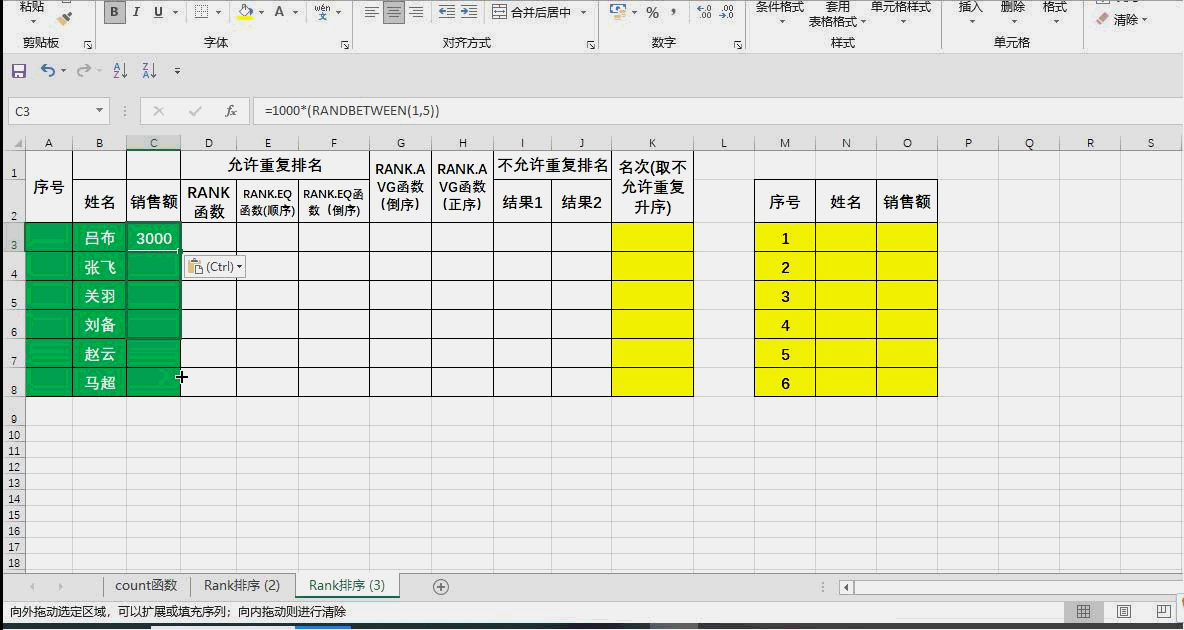
Task: Switch to Page Layout view
Action: (x=1124, y=611)
